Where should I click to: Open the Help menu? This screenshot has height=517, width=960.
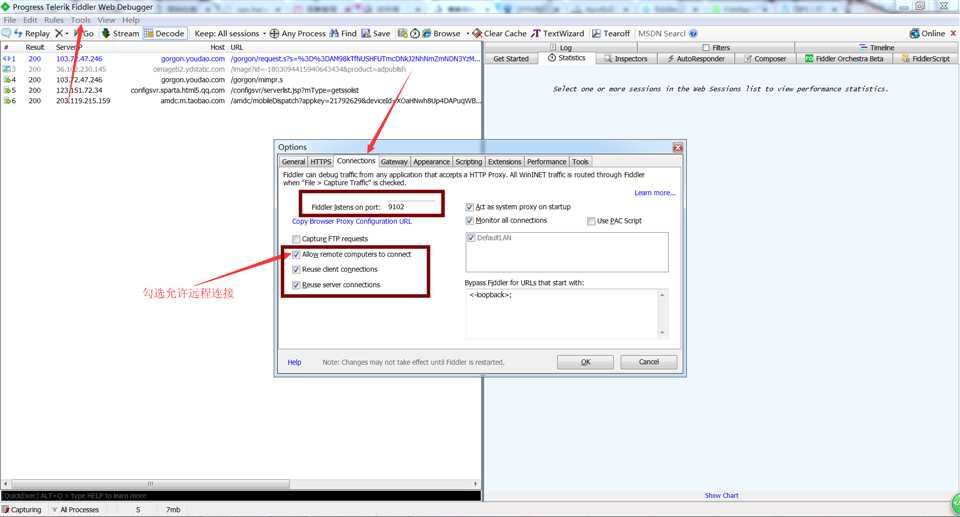pyautogui.click(x=130, y=20)
